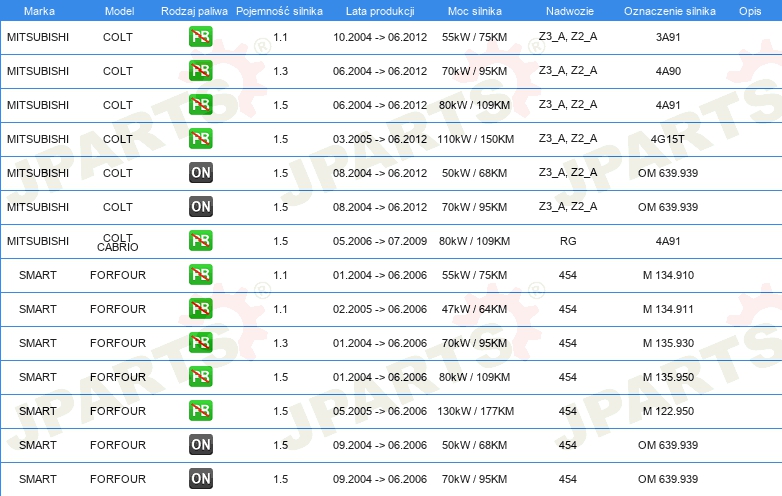Click petrol icon in Forfour M 135.930 row
The height and width of the screenshot is (496, 782).
point(200,342)
